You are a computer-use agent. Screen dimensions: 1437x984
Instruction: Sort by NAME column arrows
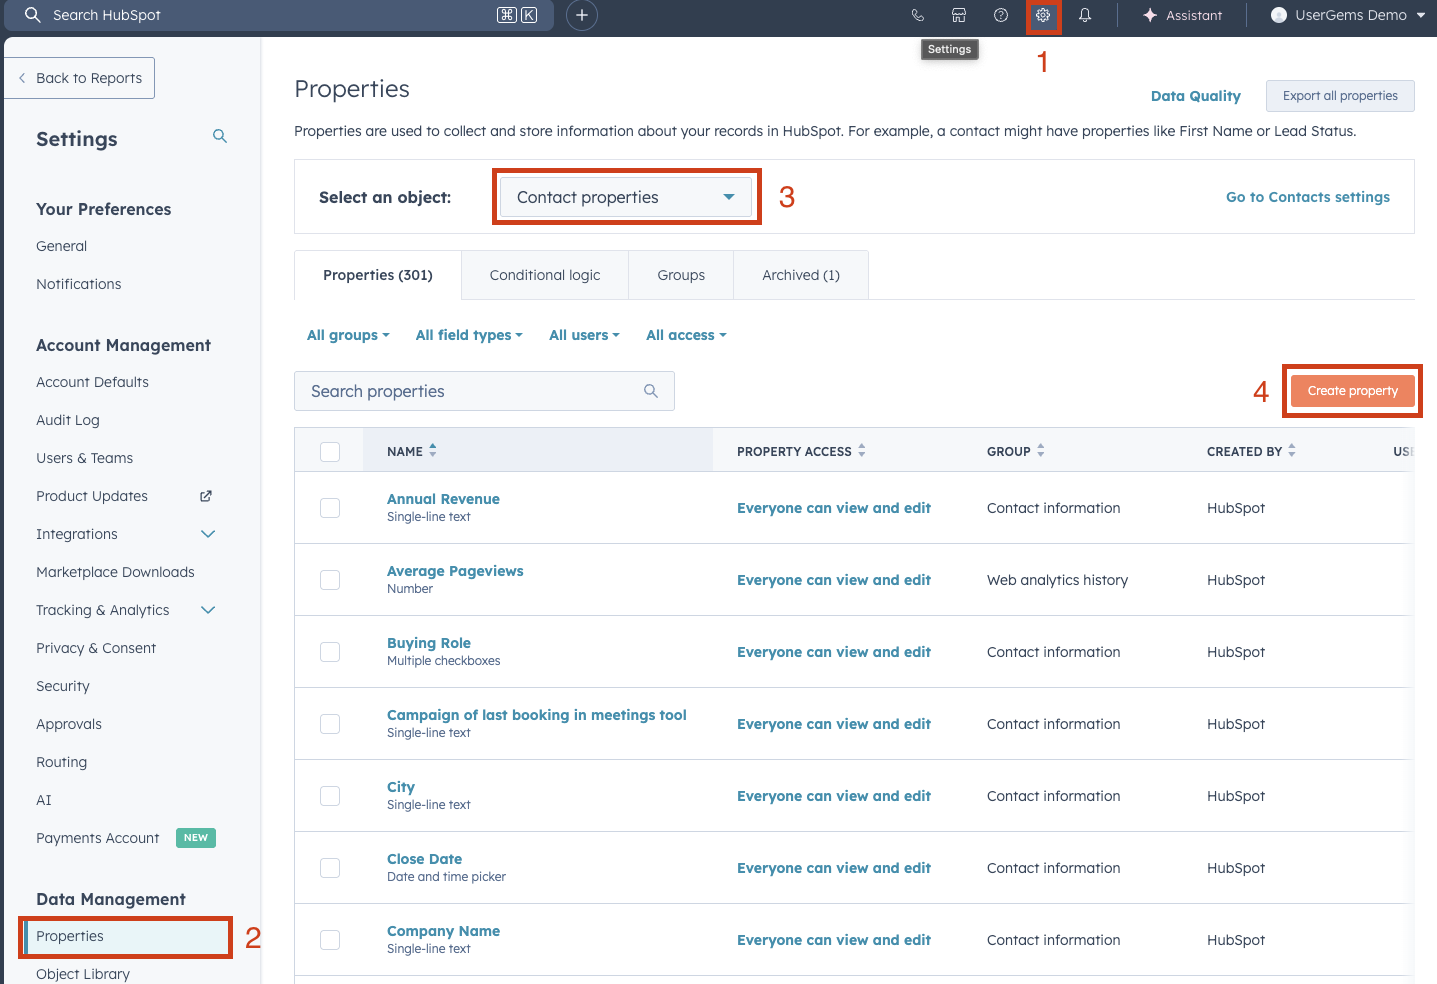(433, 451)
